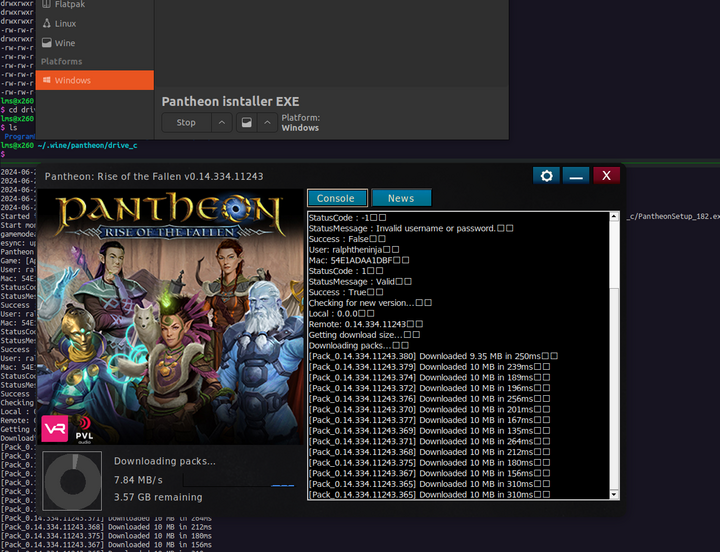Select Wine runner in Lutris sidebar
The image size is (720, 552).
tap(95, 43)
